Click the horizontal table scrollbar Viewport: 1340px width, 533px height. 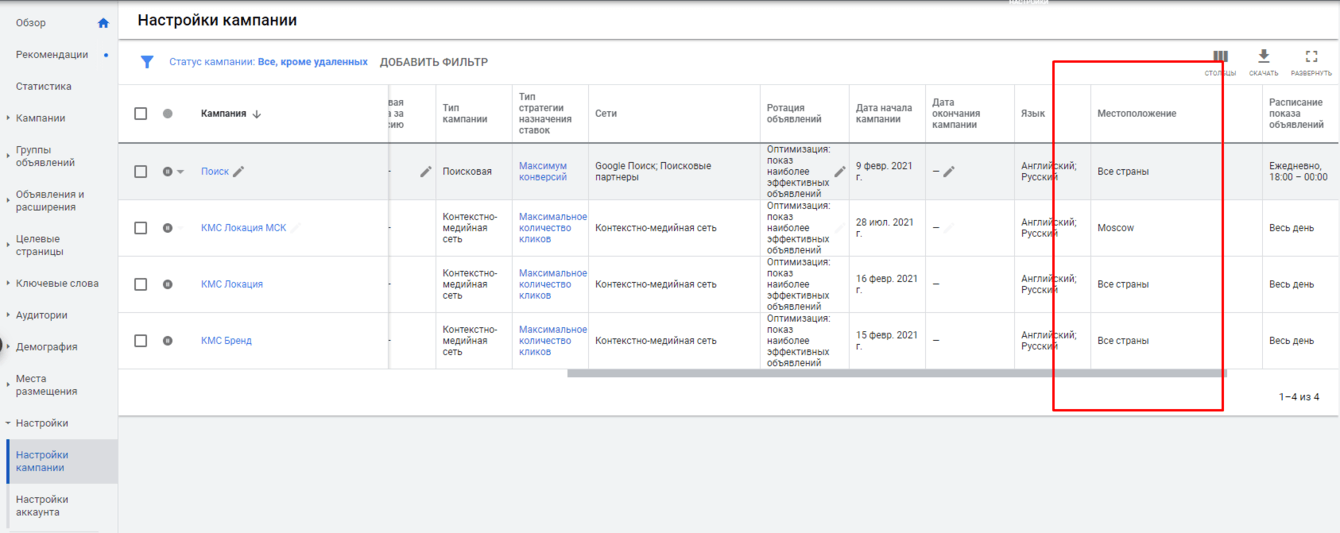click(x=896, y=374)
